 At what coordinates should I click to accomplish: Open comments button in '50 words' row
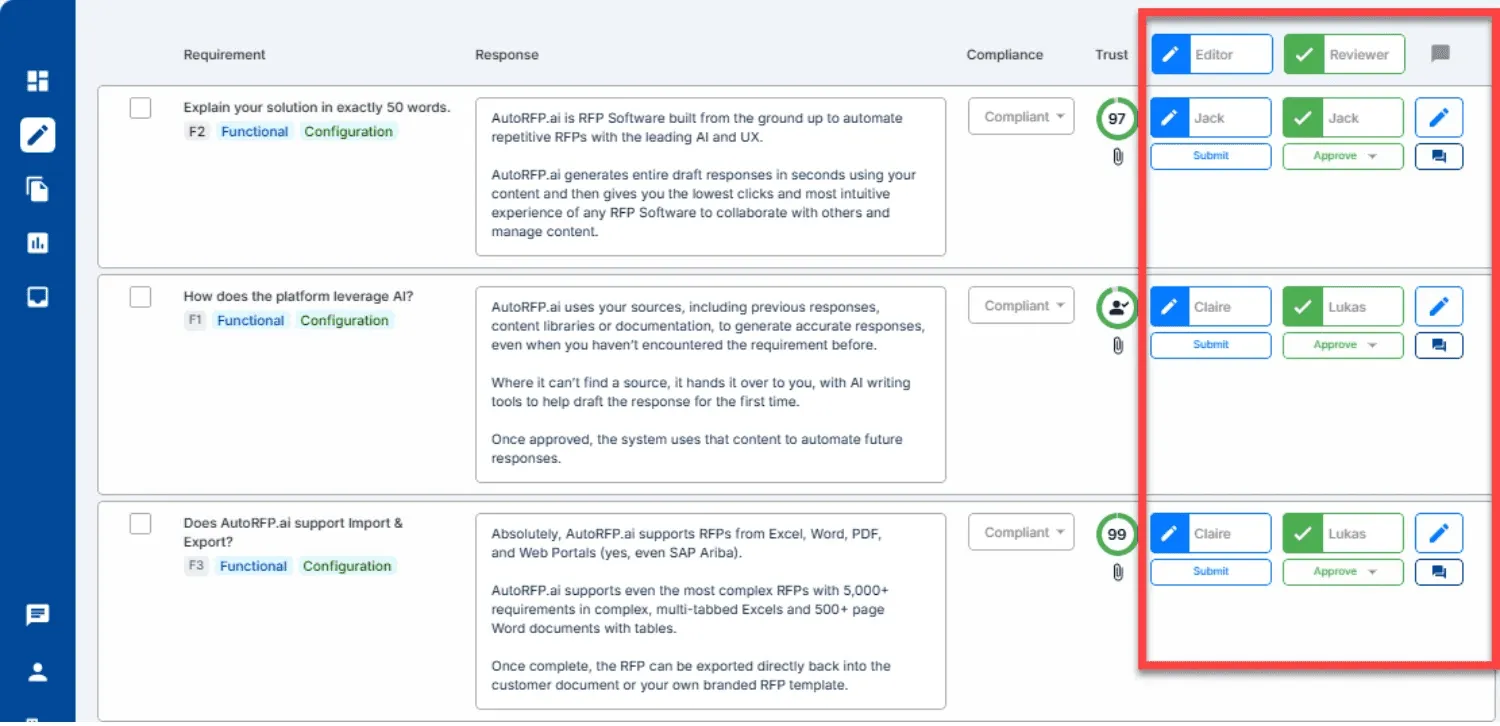[1439, 156]
